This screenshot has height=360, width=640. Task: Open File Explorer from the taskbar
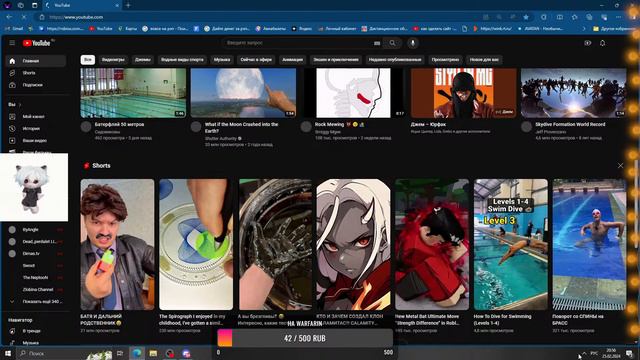[x=153, y=353]
